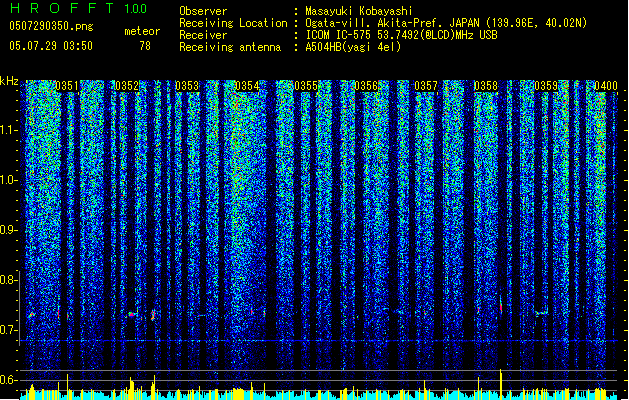This screenshot has width=629, height=400.
Task: Click the 0.7 frequency axis label
Action: click(x=8, y=330)
